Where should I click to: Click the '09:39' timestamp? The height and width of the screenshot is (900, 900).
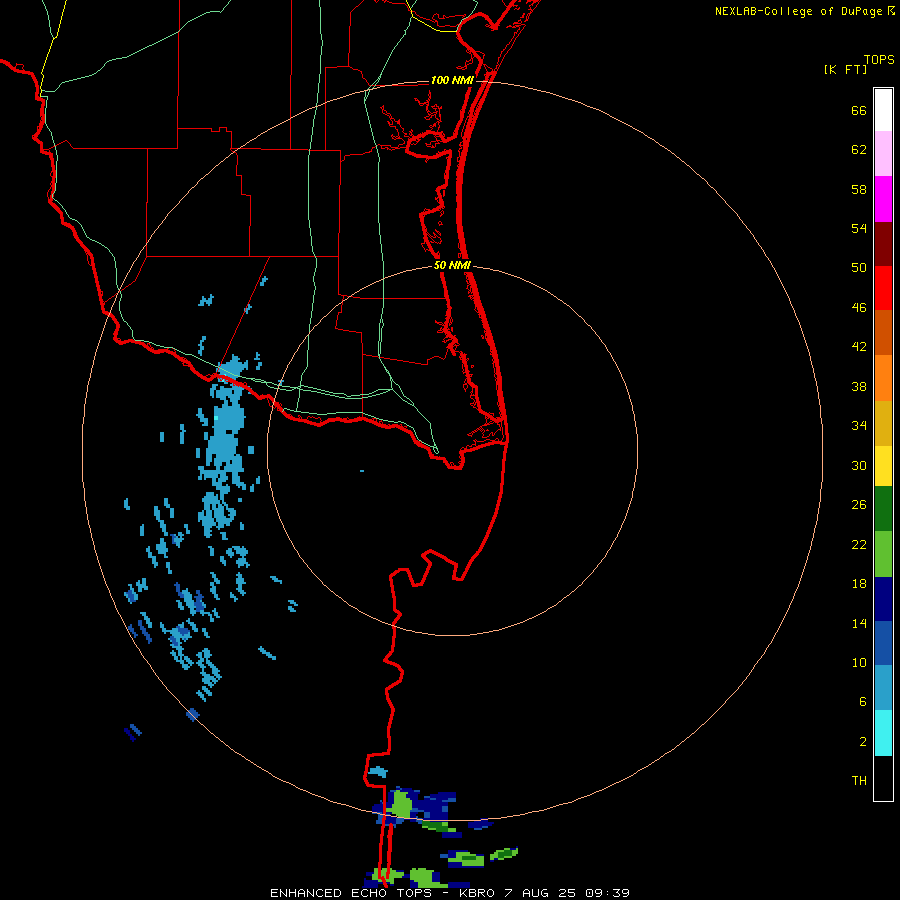607,893
